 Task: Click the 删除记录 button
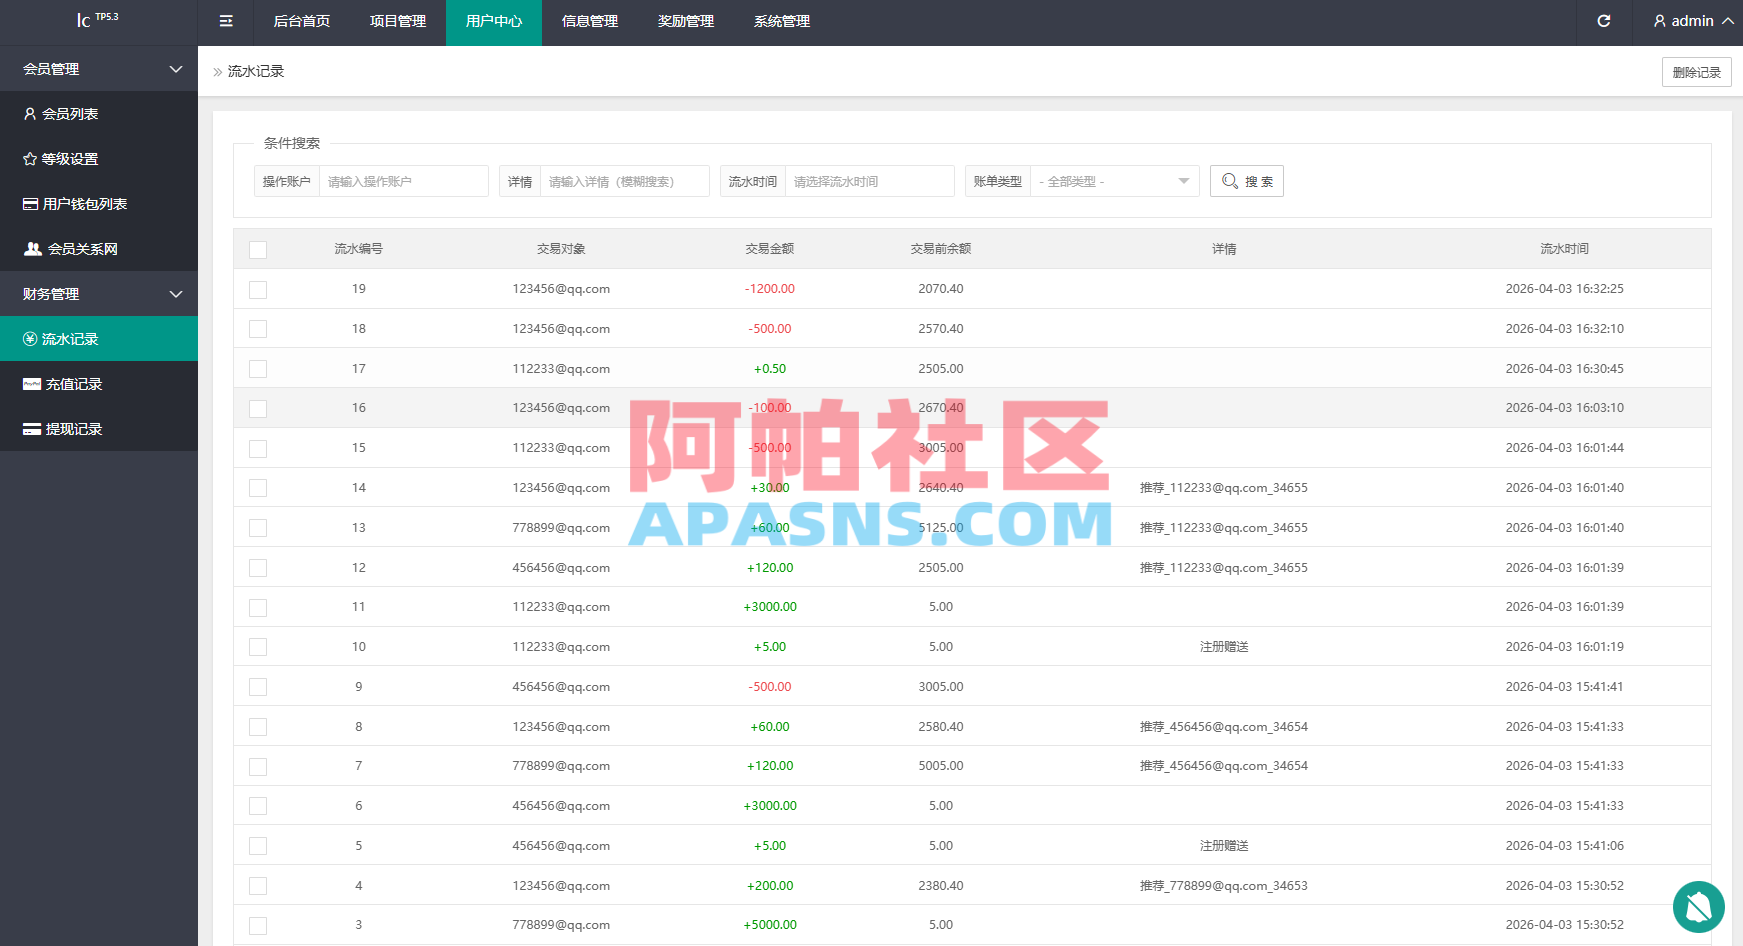(1697, 72)
